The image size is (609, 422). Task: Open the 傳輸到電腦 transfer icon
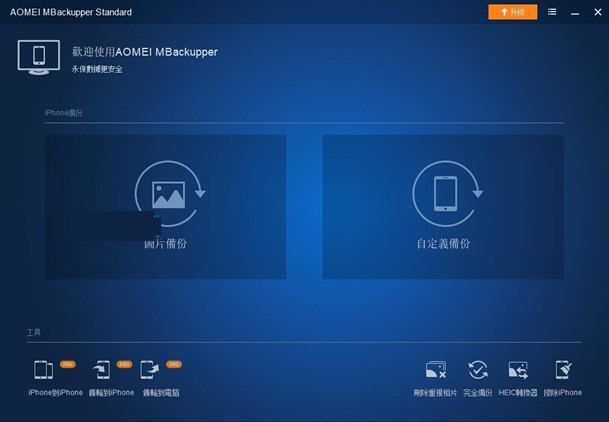[150, 370]
